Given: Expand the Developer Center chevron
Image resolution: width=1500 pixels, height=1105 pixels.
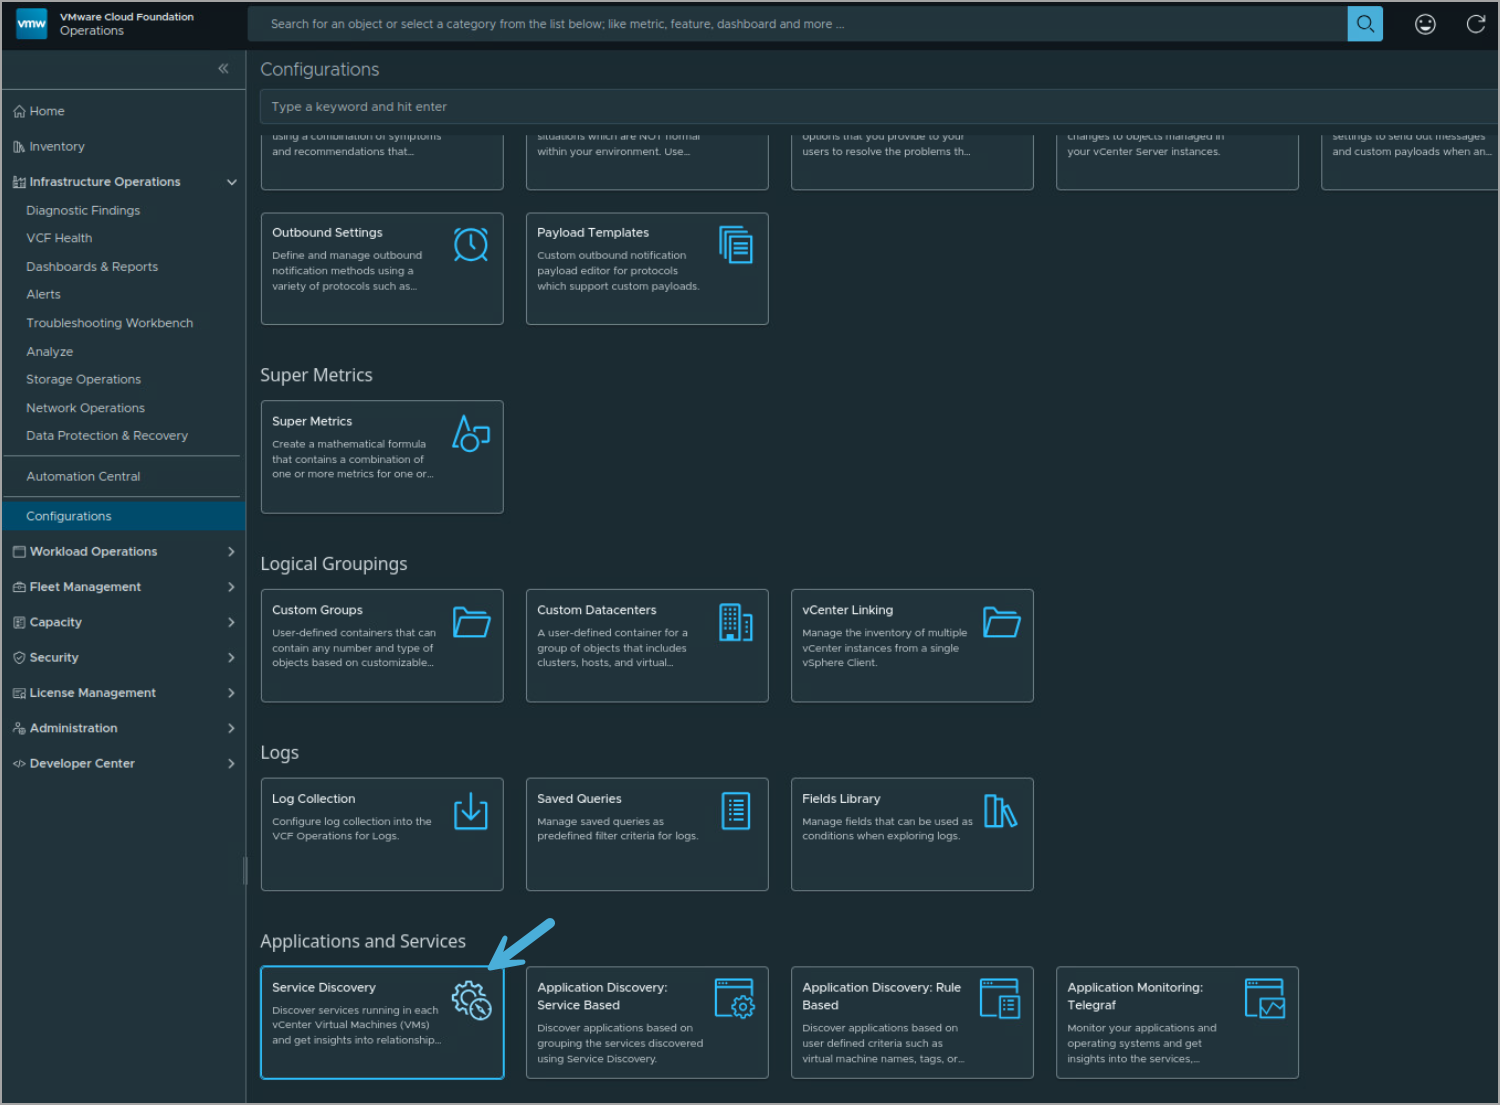Looking at the screenshot, I should pos(231,764).
